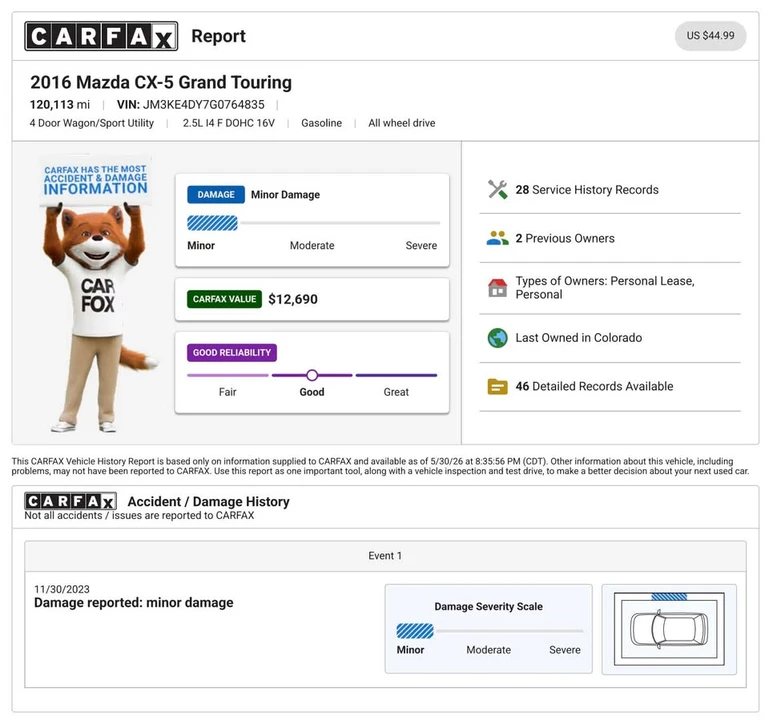The height and width of the screenshot is (720, 769).
Task: Click the striped bar in Damage Severity Scale
Action: click(415, 631)
